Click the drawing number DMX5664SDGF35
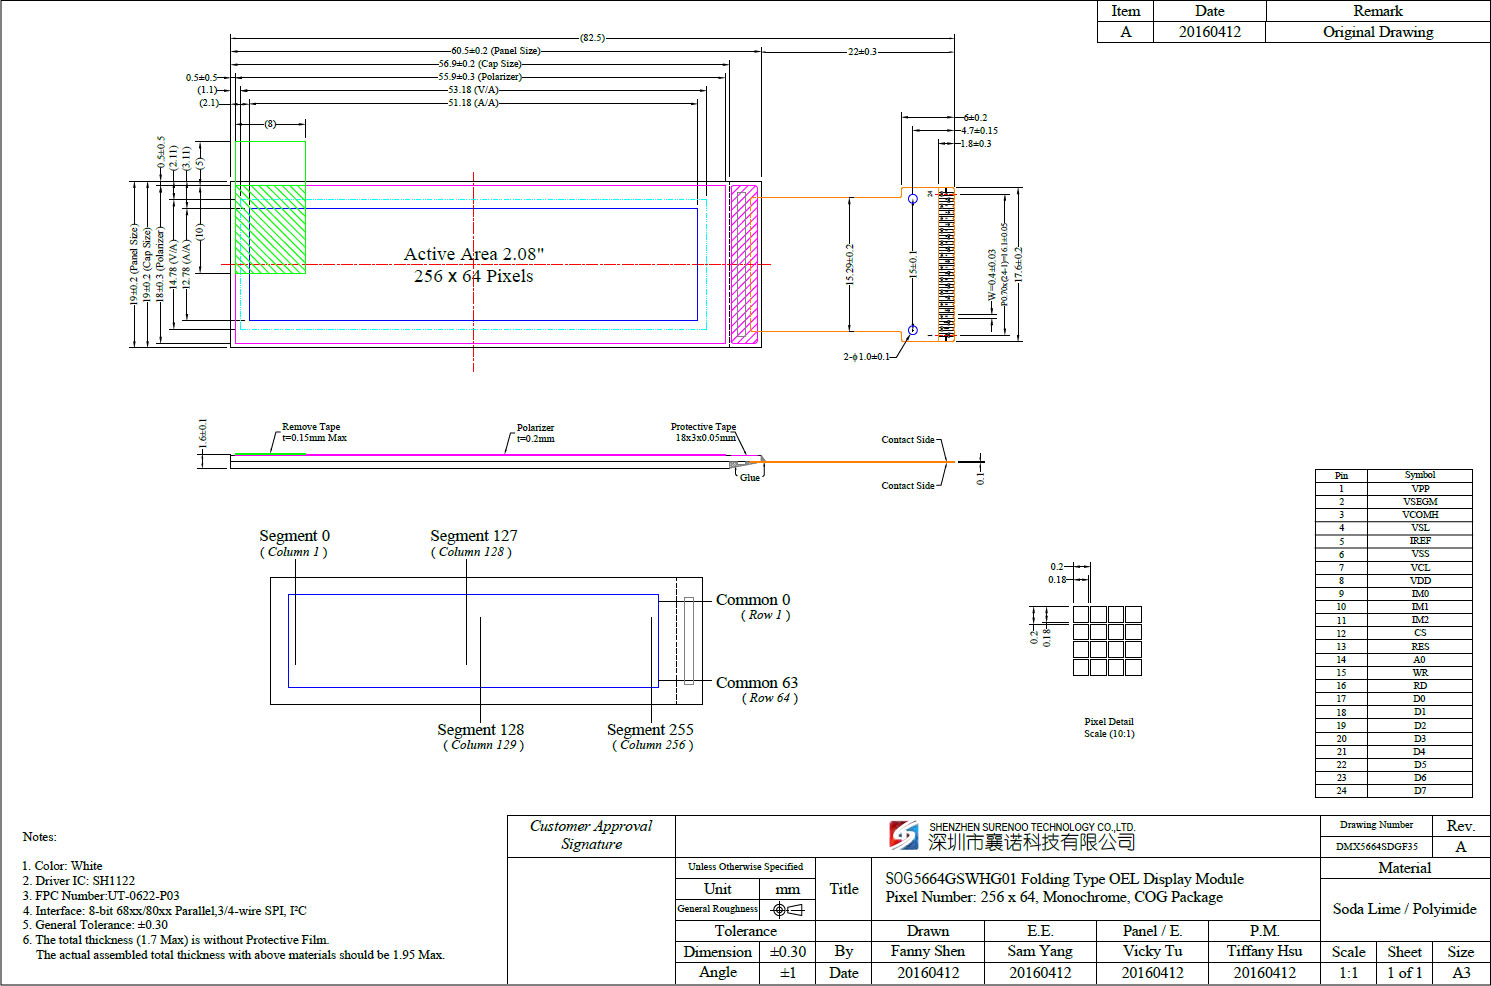 coord(1376,846)
